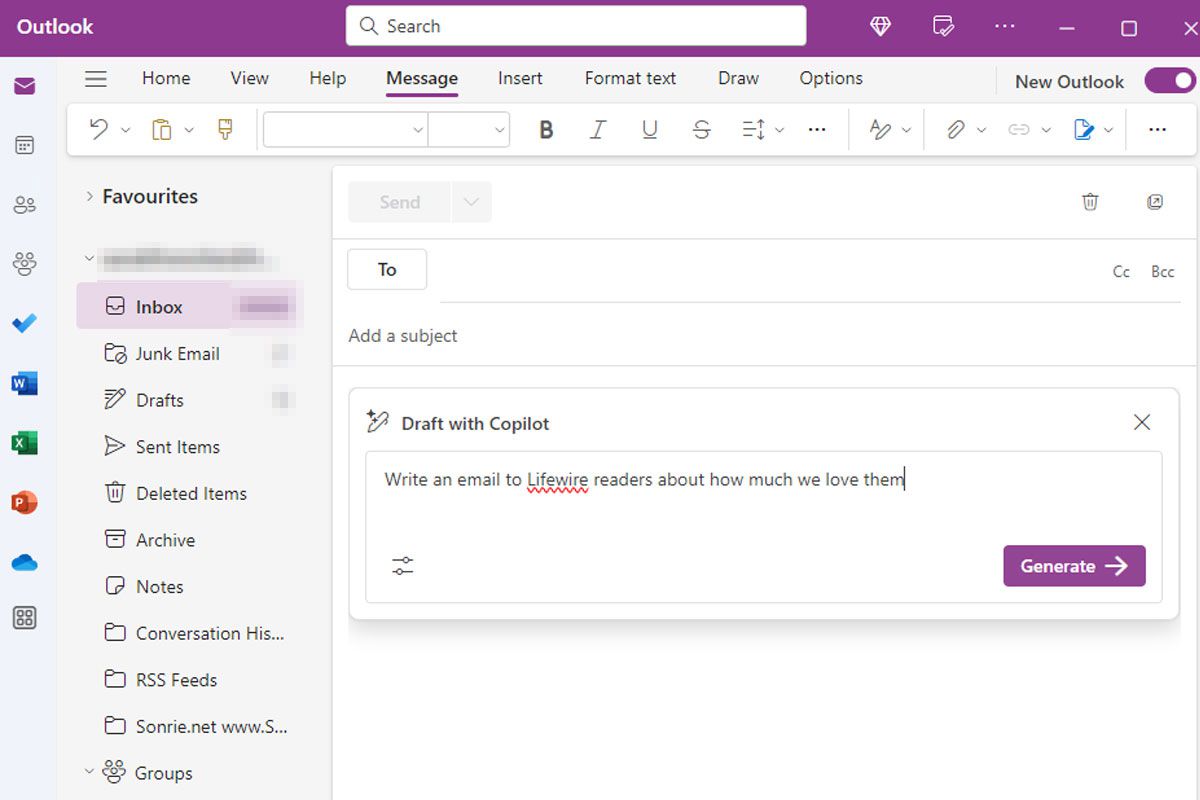
Task: Apply Strikethrough formatting
Action: pyautogui.click(x=702, y=130)
